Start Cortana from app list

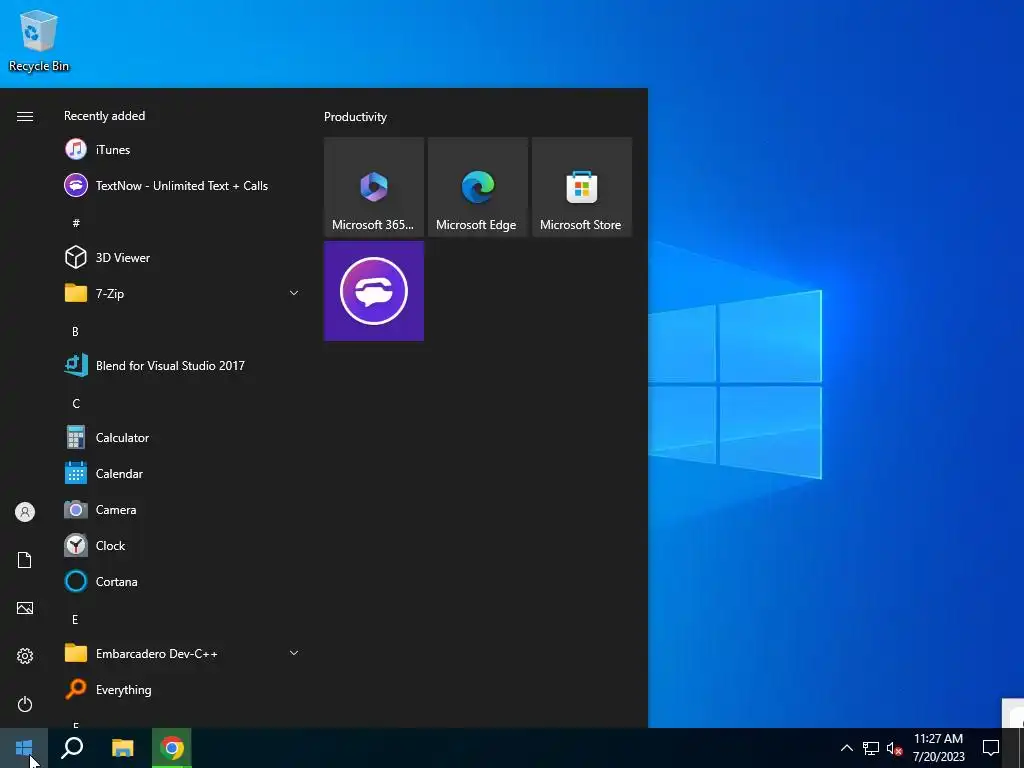click(x=182, y=581)
